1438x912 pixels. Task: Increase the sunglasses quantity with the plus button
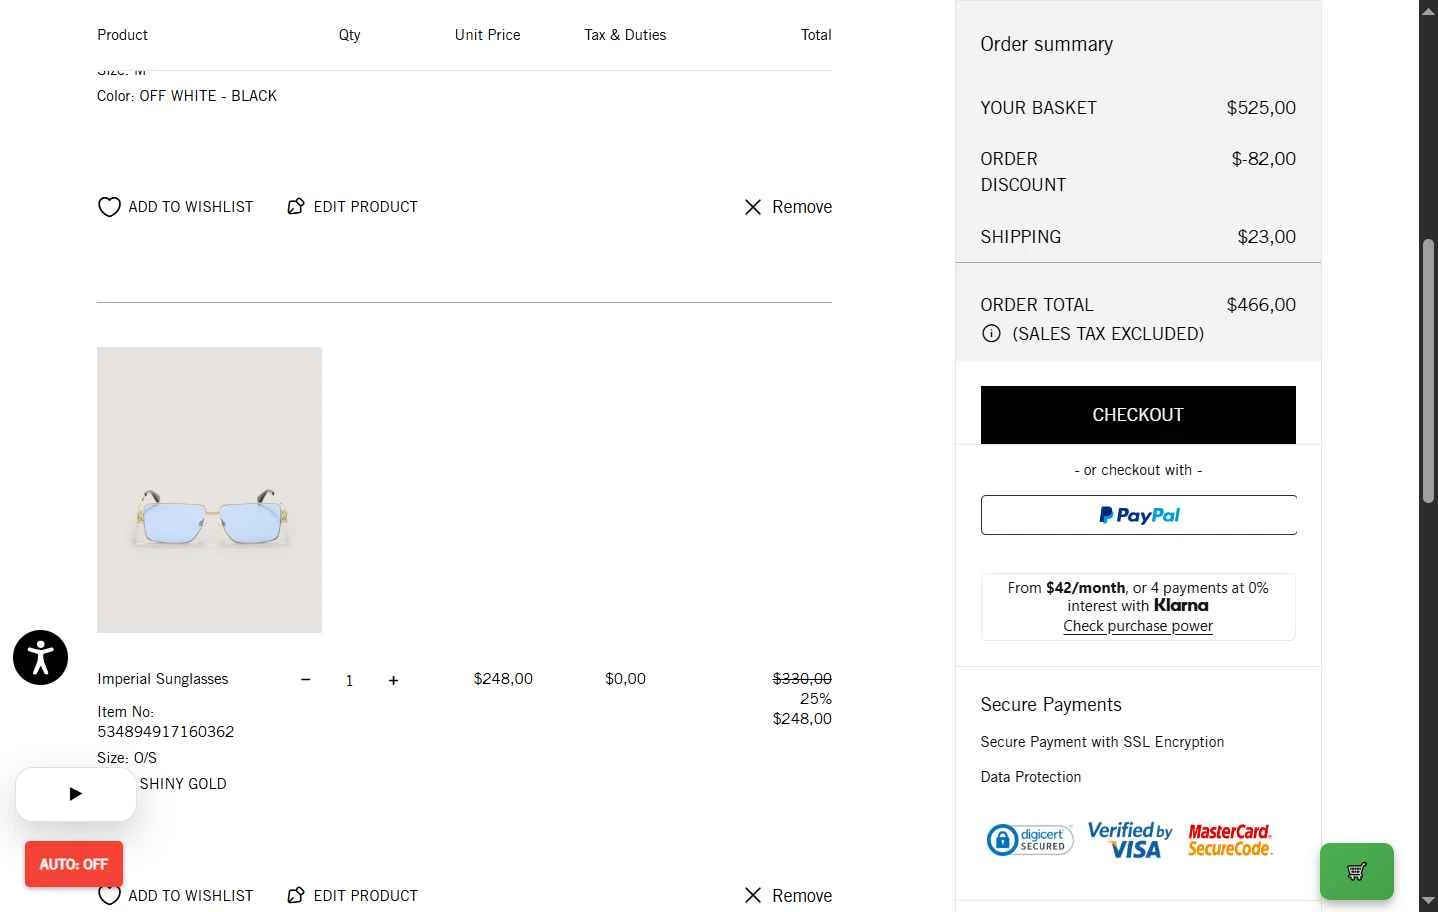point(393,680)
